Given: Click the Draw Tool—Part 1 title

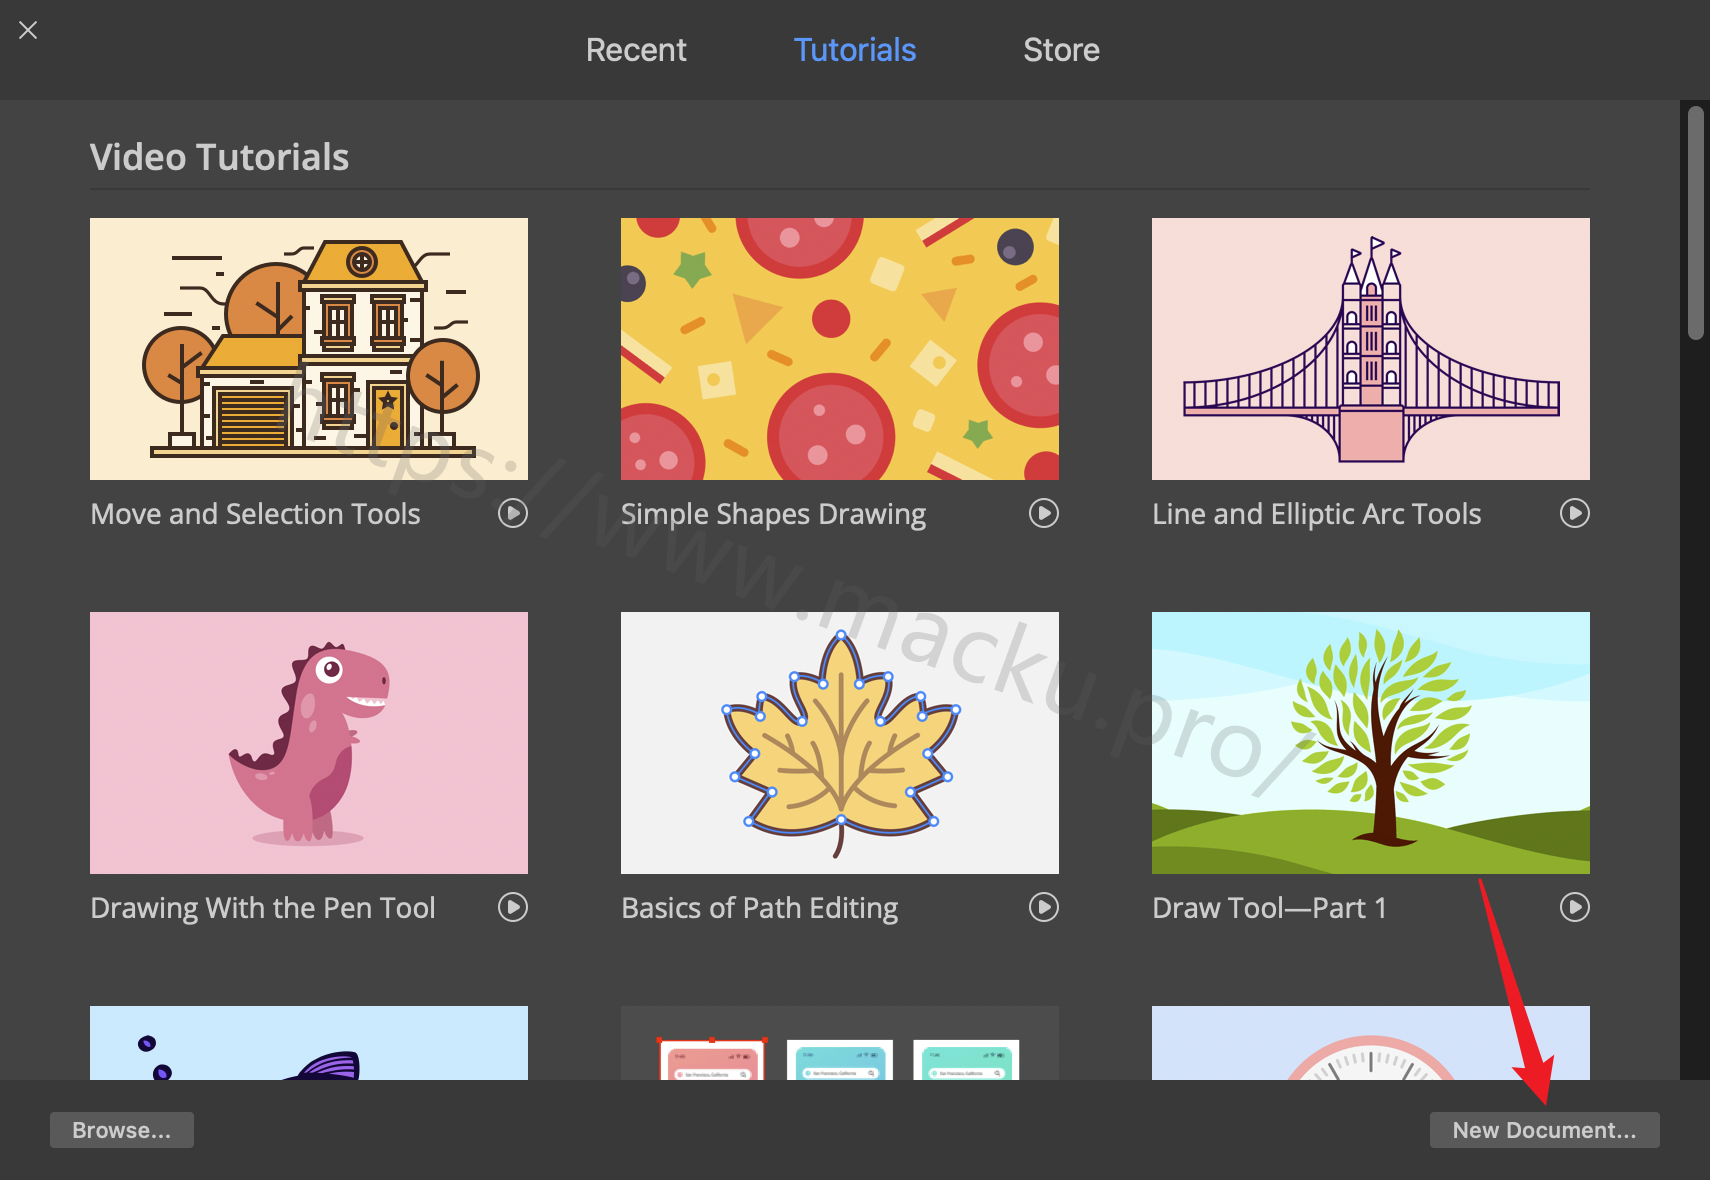Looking at the screenshot, I should 1269,908.
